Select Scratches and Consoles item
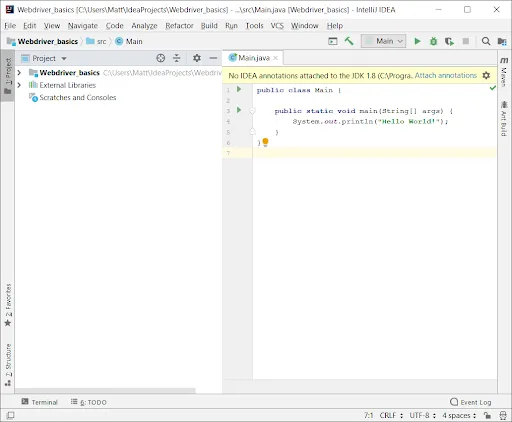Screen dimensions: 512x422 point(73,98)
